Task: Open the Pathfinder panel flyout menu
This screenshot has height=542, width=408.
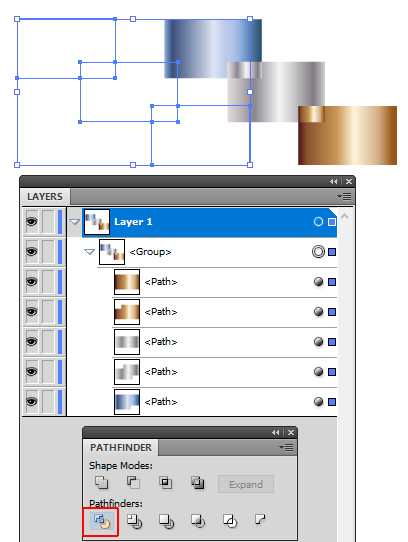Action: click(x=286, y=448)
